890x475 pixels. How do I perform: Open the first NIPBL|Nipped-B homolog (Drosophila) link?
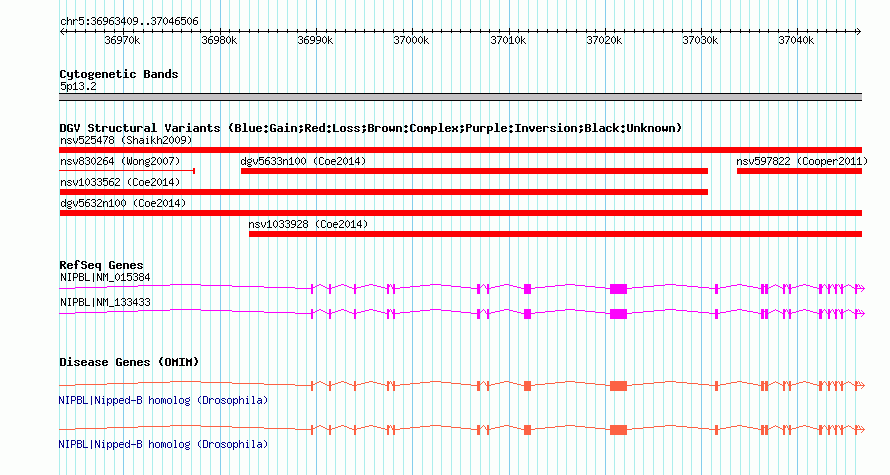163,401
